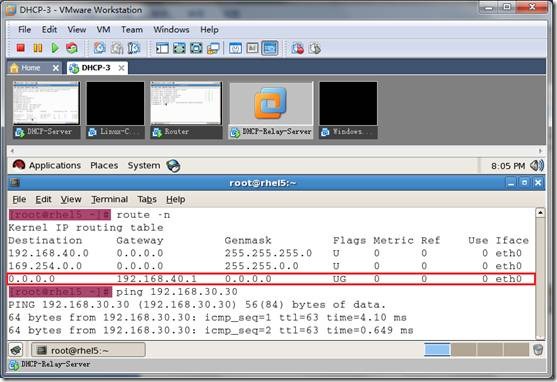The height and width of the screenshot is (382, 557).
Task: Select the DHCP-Server VM thumbnail
Action: click(46, 110)
